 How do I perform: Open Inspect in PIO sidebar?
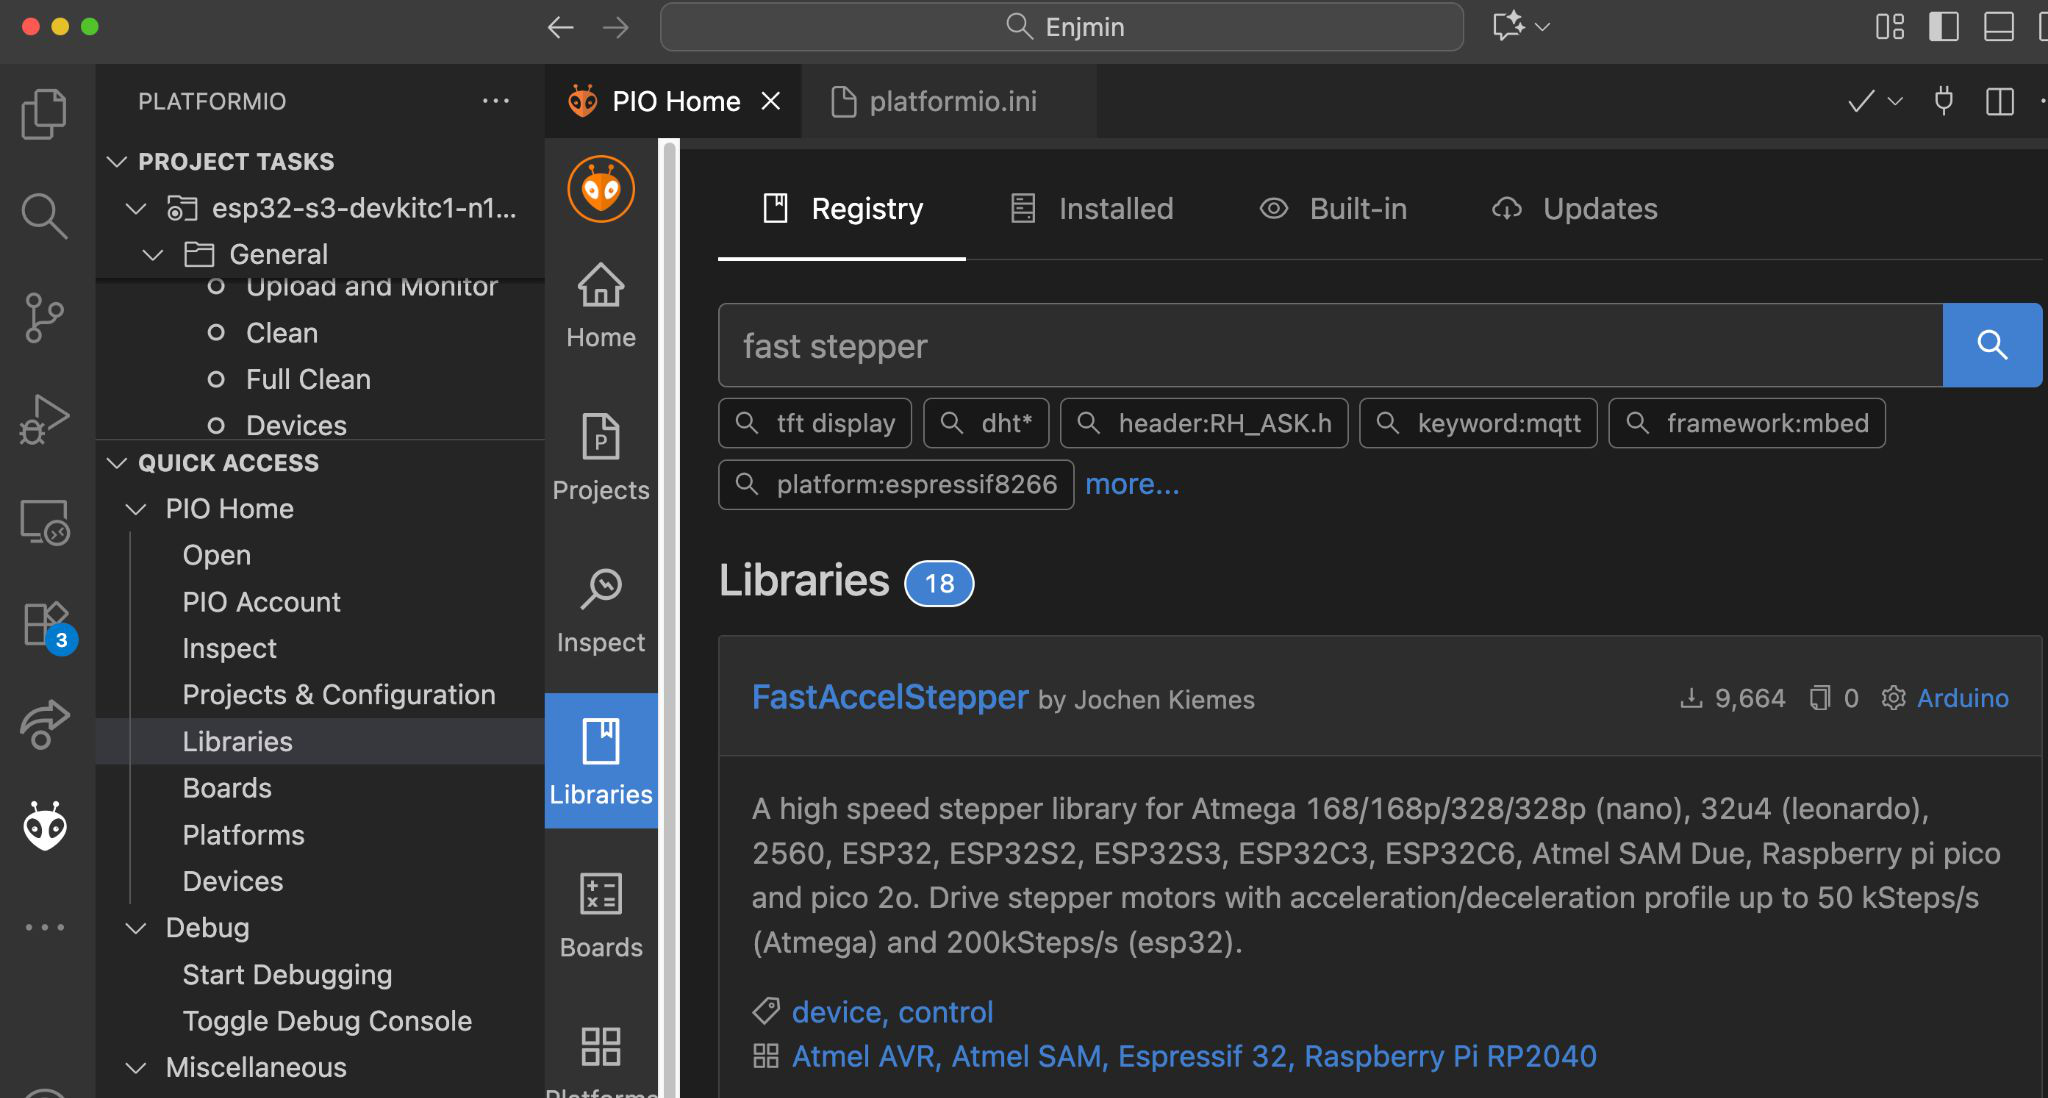point(601,610)
